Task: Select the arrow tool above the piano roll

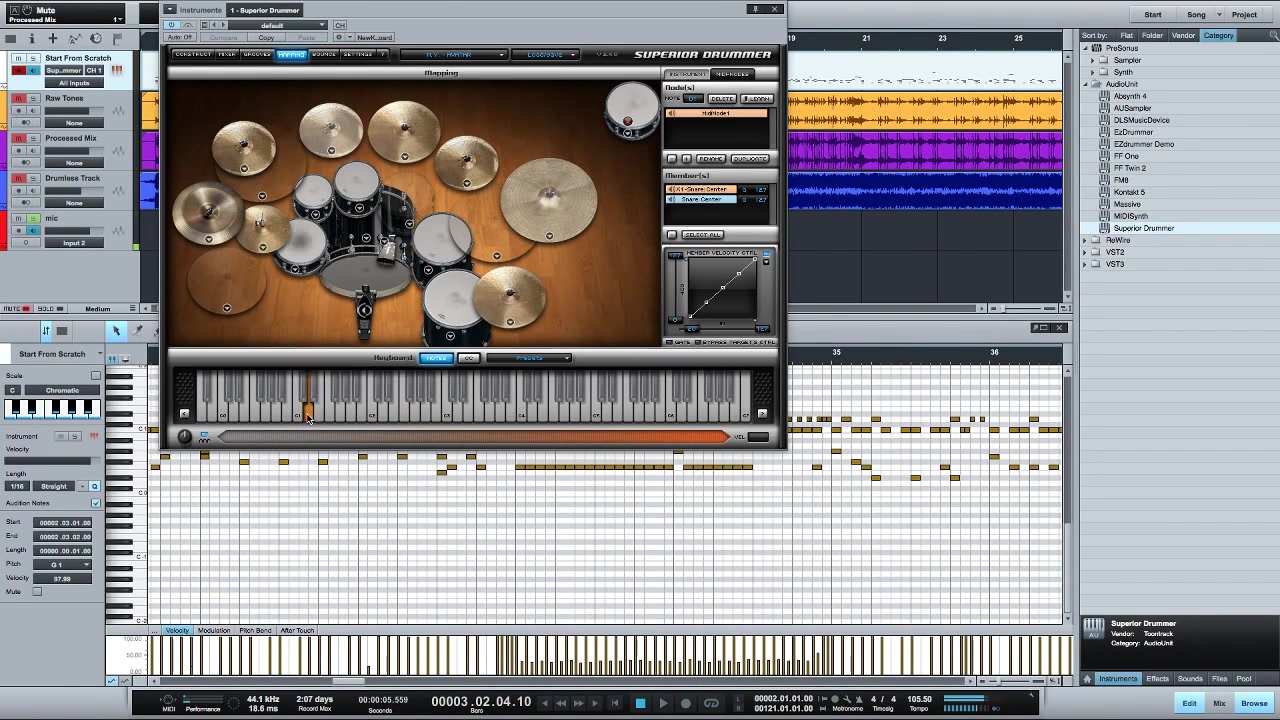Action: click(x=117, y=330)
